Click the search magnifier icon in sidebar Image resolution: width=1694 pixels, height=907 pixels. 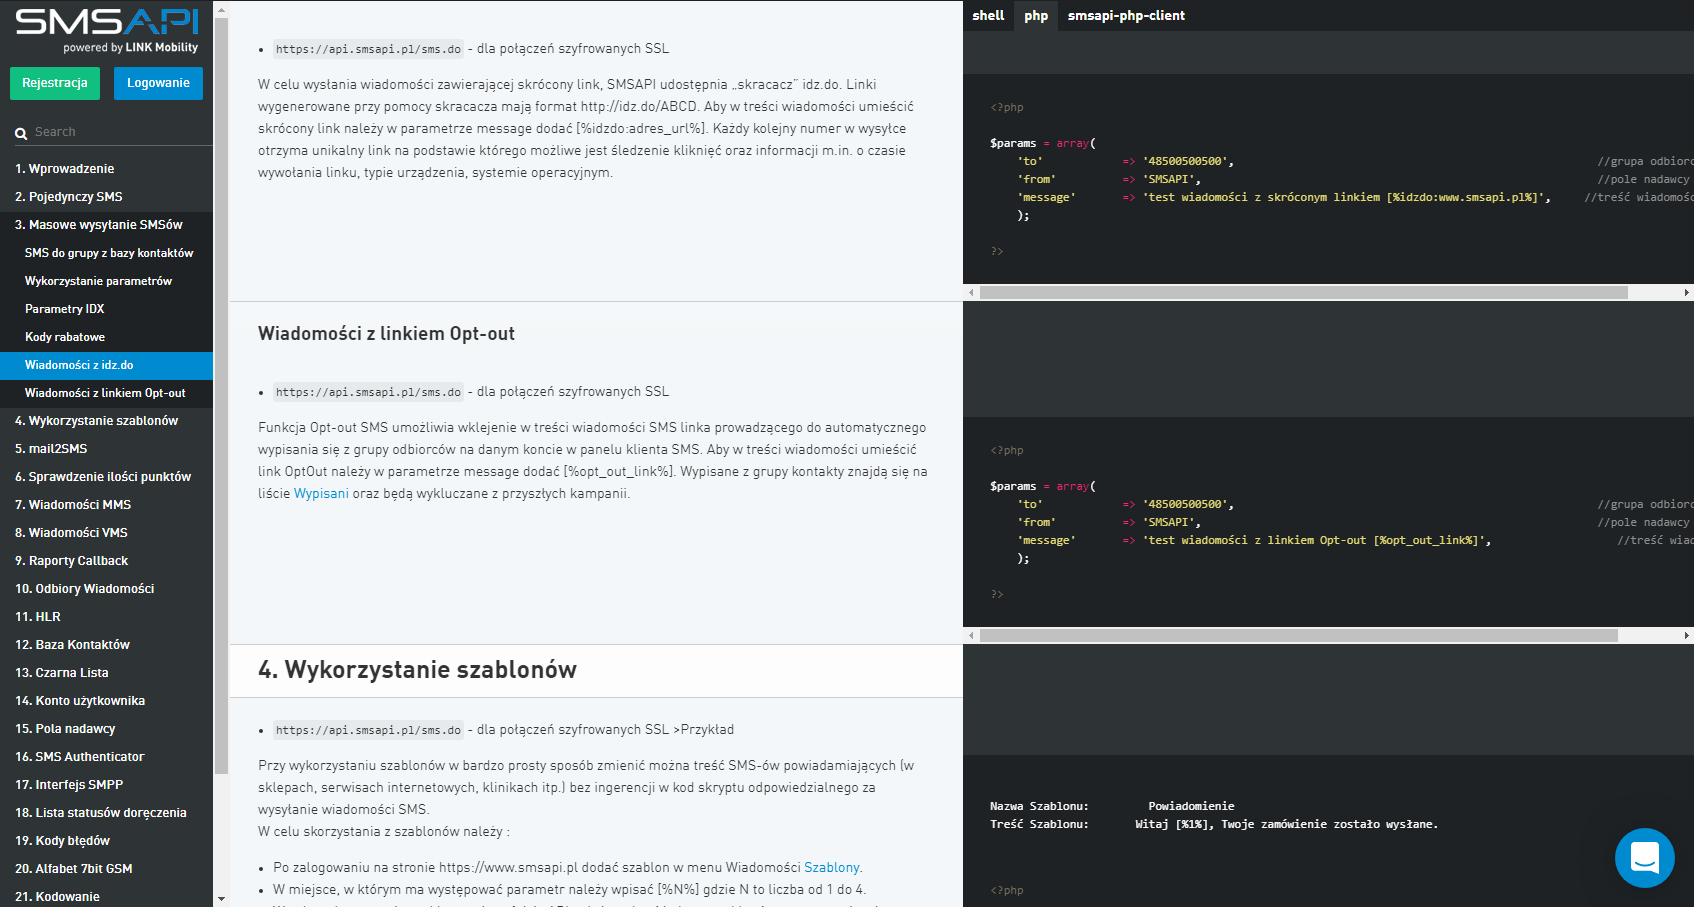pos(21,133)
